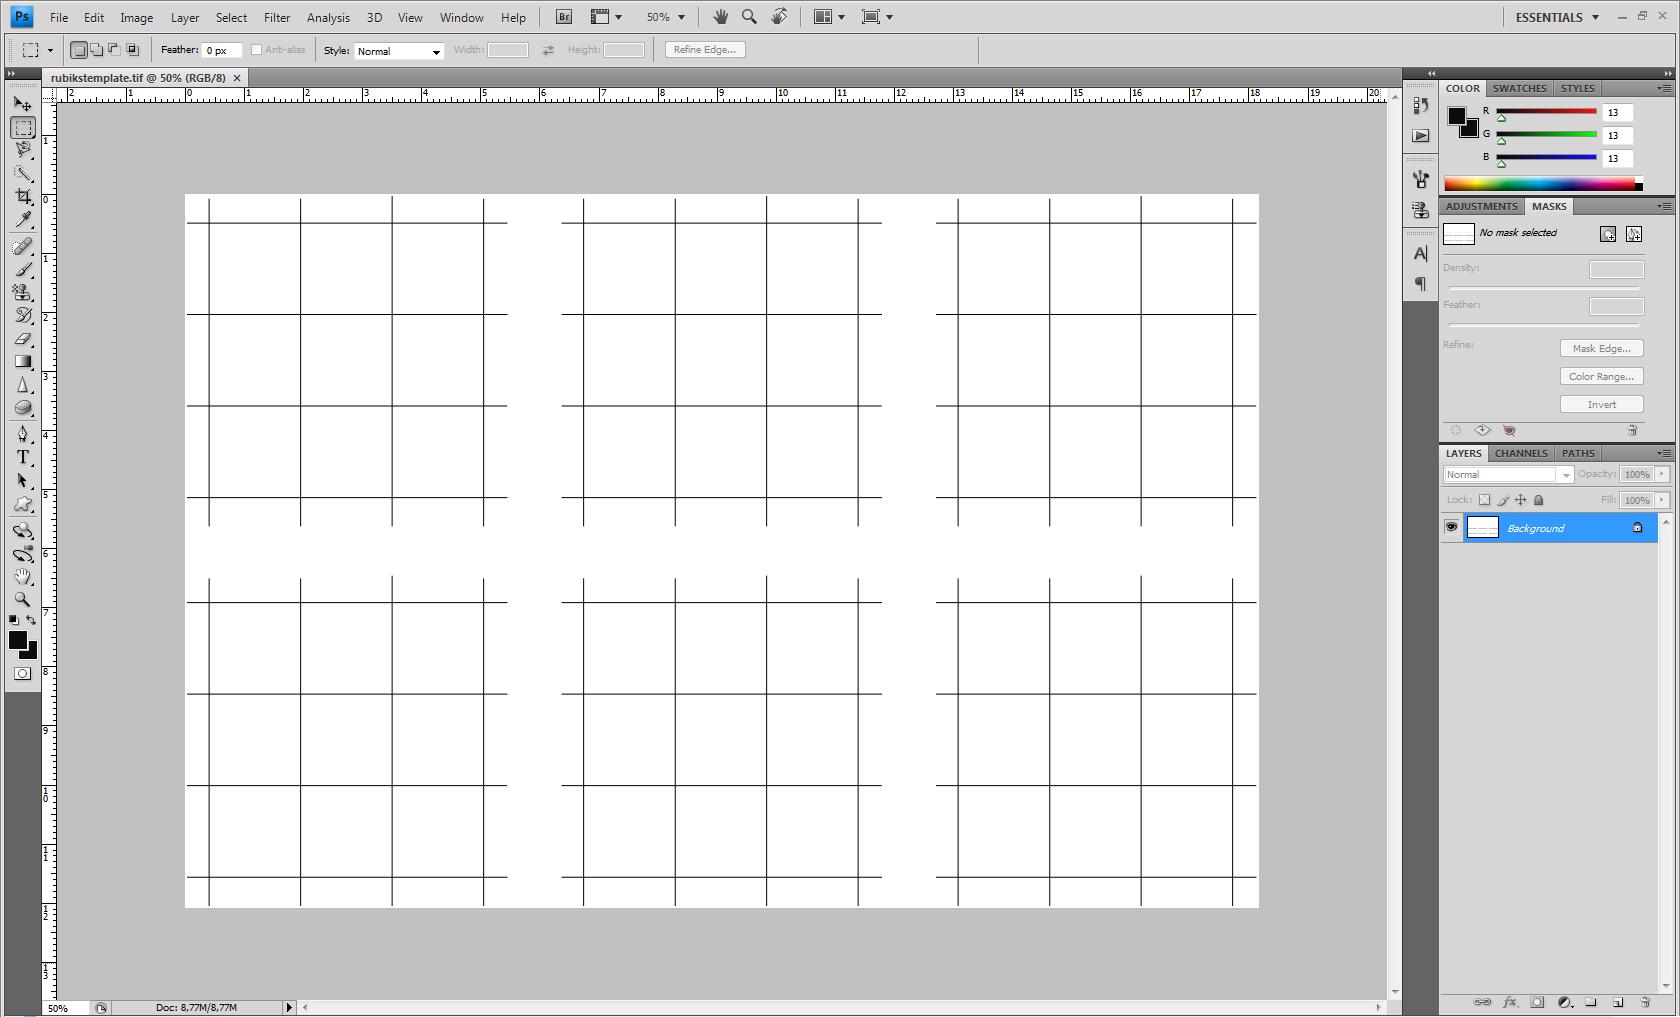
Task: Click the Invert button in Masks
Action: click(x=1601, y=404)
